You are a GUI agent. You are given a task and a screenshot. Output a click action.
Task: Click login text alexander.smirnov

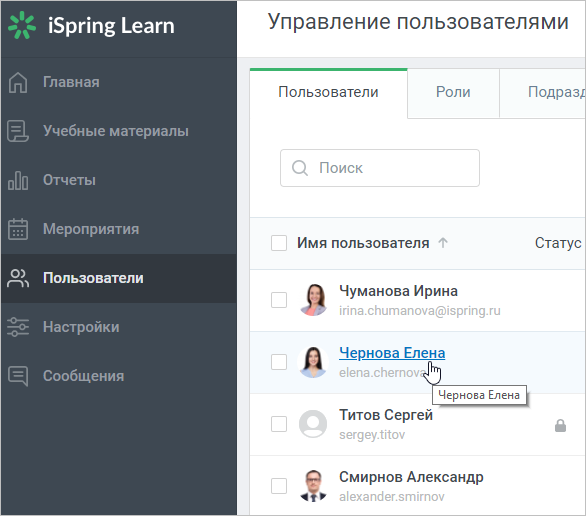point(392,497)
